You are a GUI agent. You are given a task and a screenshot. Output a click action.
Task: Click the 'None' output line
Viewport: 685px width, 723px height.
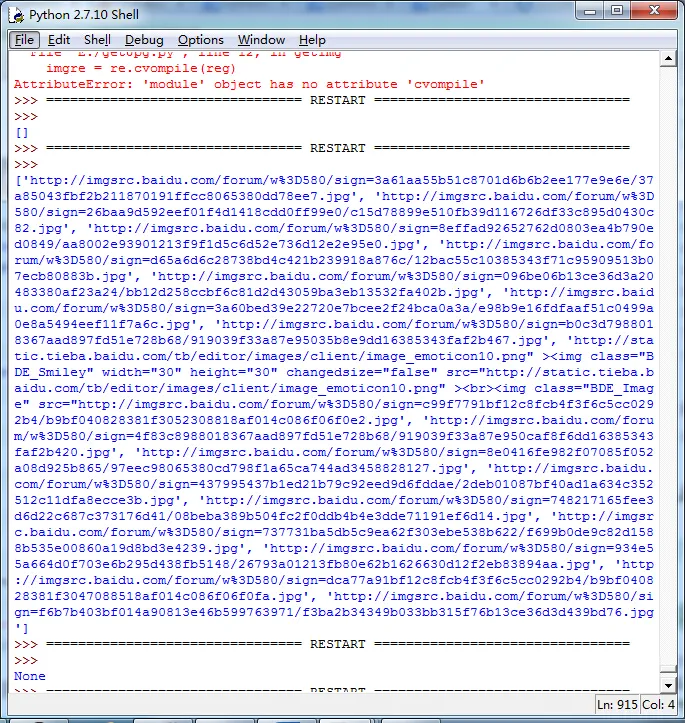pyautogui.click(x=30, y=676)
